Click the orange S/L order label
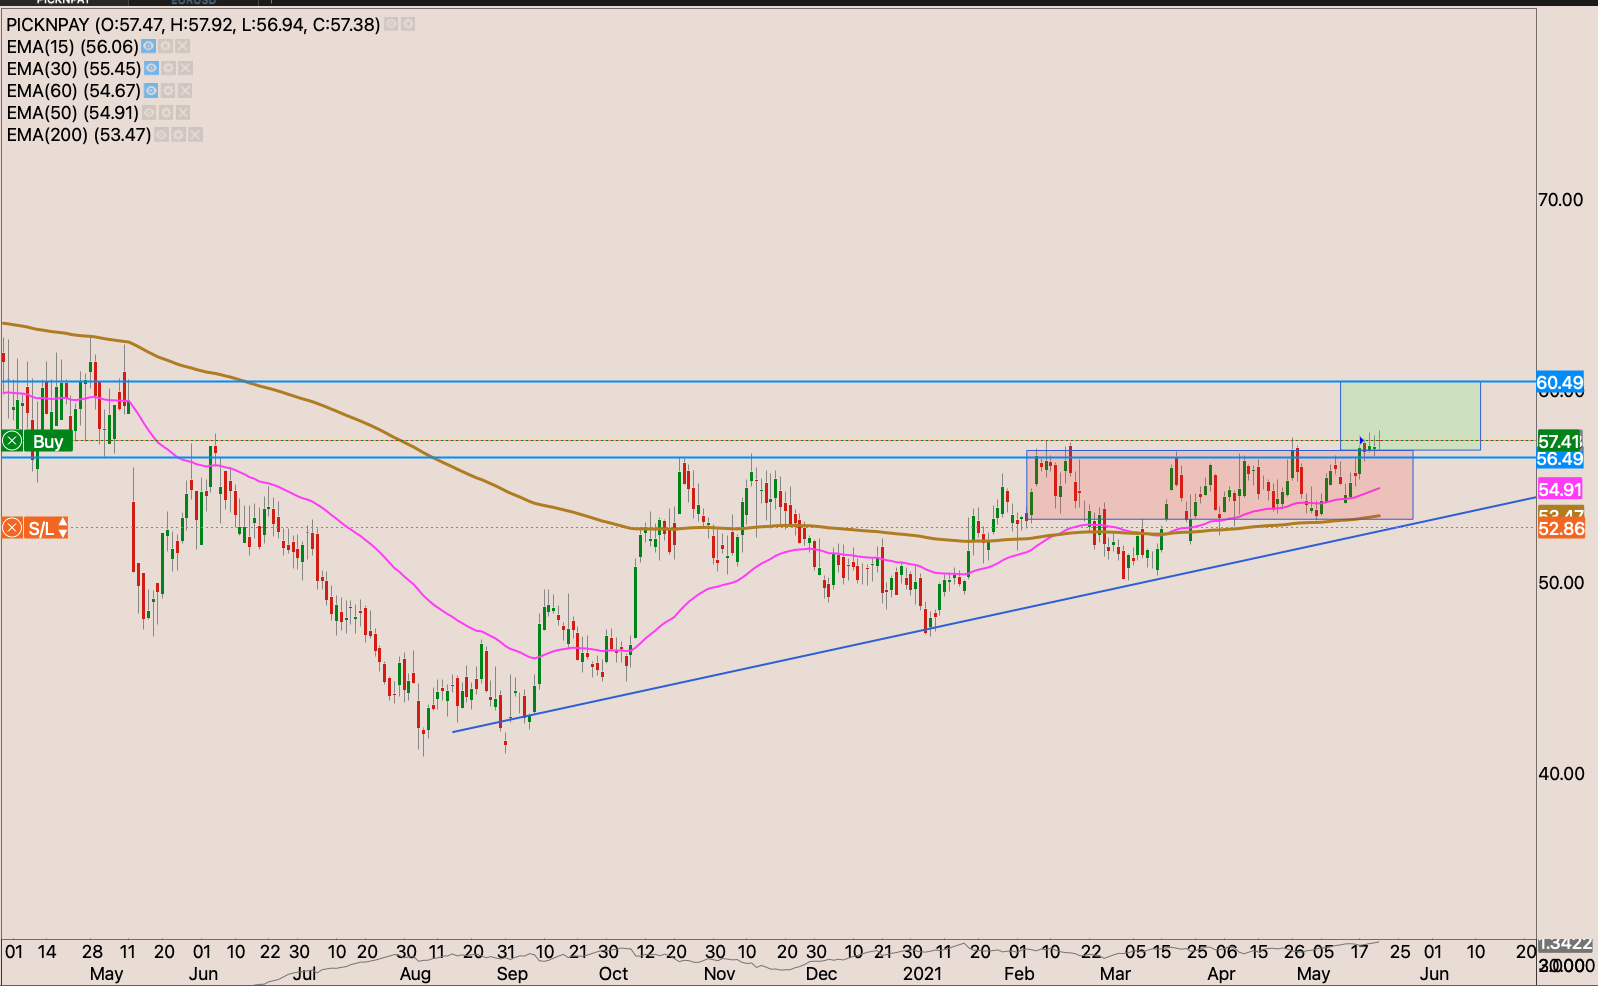1598x986 pixels. (x=41, y=528)
